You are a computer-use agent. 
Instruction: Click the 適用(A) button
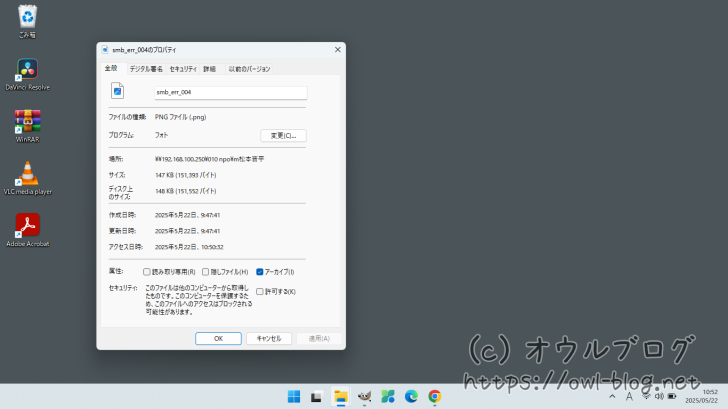click(319, 338)
